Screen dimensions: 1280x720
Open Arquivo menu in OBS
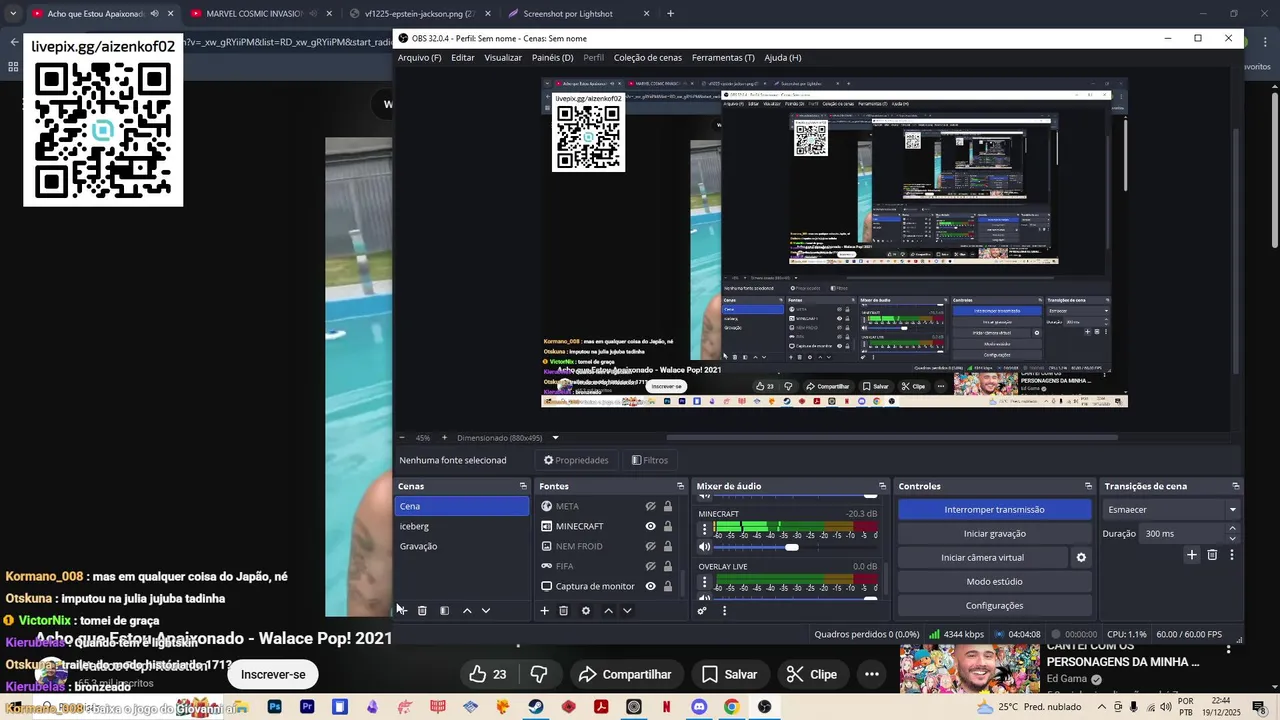[419, 58]
